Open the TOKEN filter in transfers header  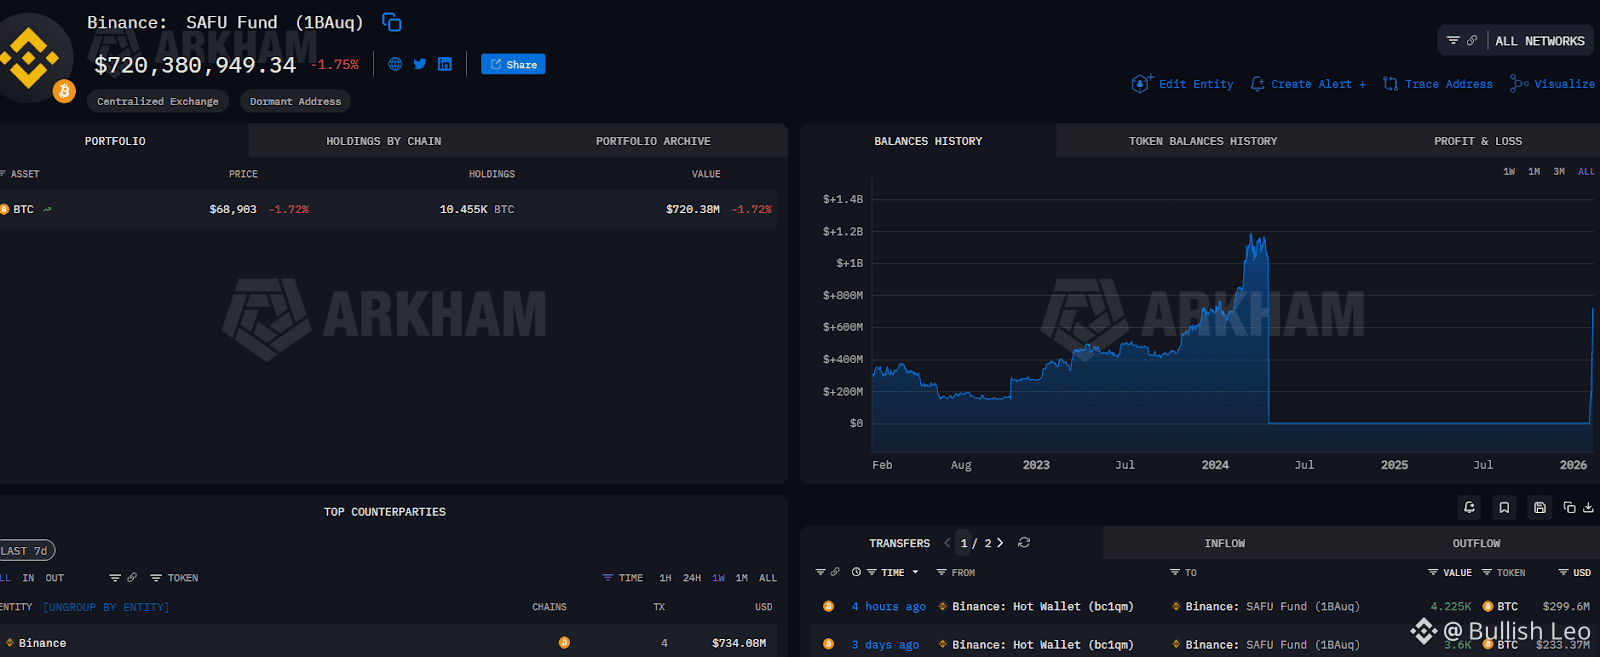1504,572
